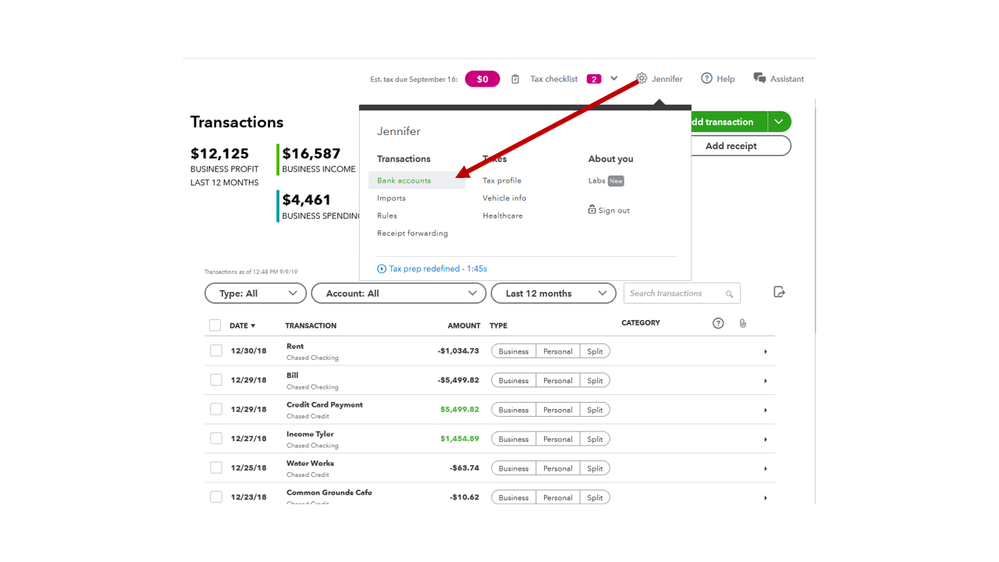999x562 pixels.
Task: Click the $12,125 business profit figure
Action: (x=220, y=154)
